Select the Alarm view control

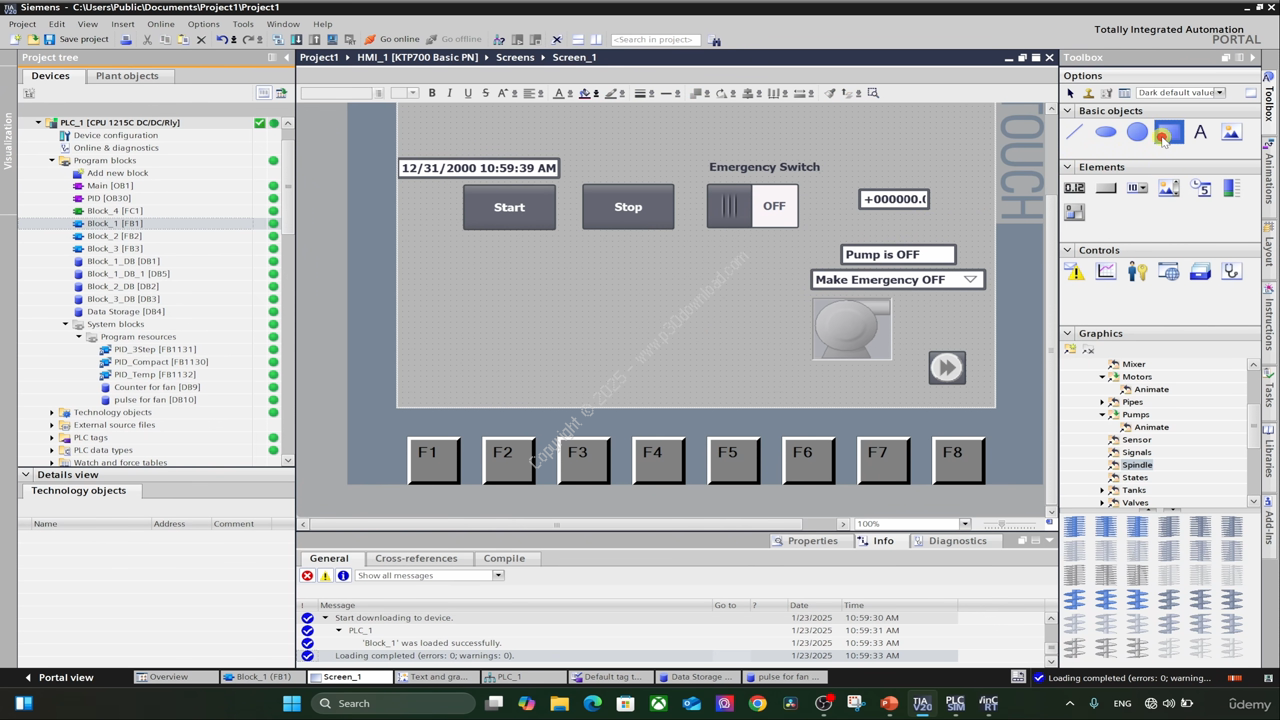coord(1074,271)
